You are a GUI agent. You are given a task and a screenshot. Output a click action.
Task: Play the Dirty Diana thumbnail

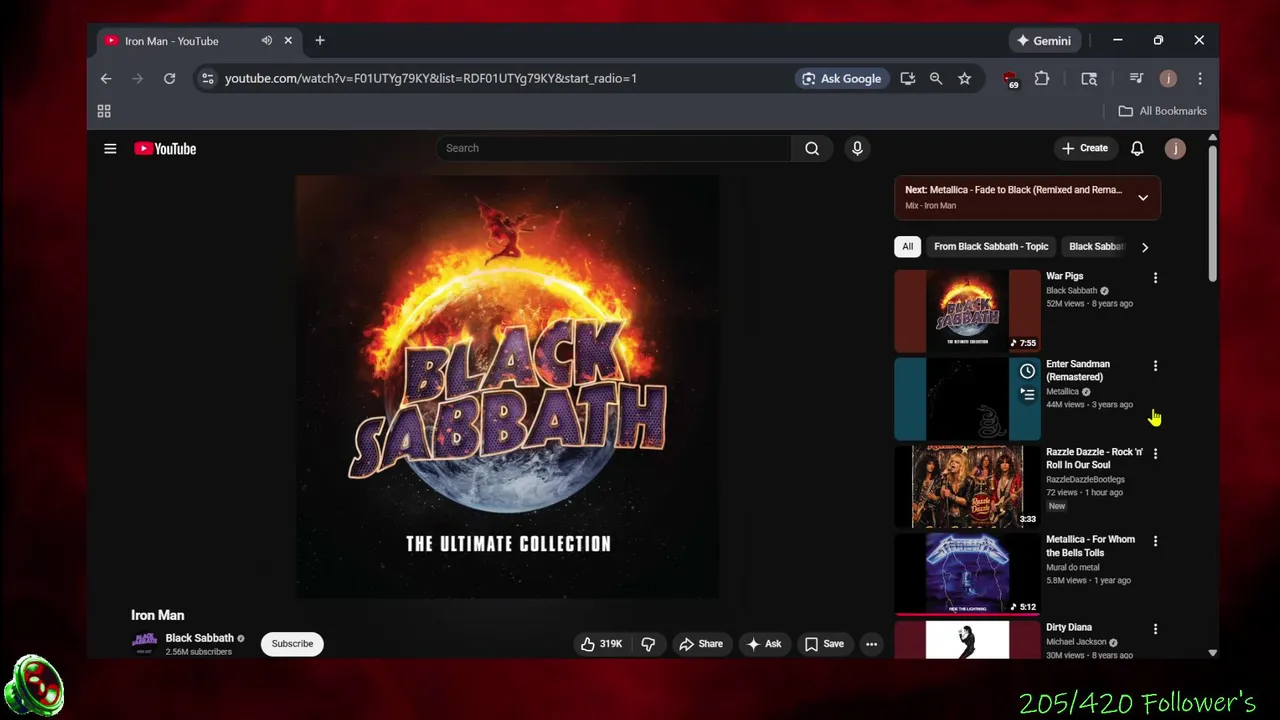[967, 640]
